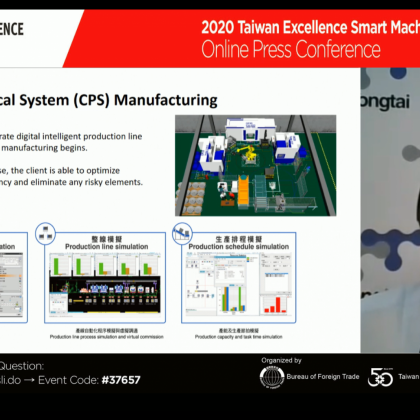
Task: Click the 50th anniversary logo
Action: [380, 377]
